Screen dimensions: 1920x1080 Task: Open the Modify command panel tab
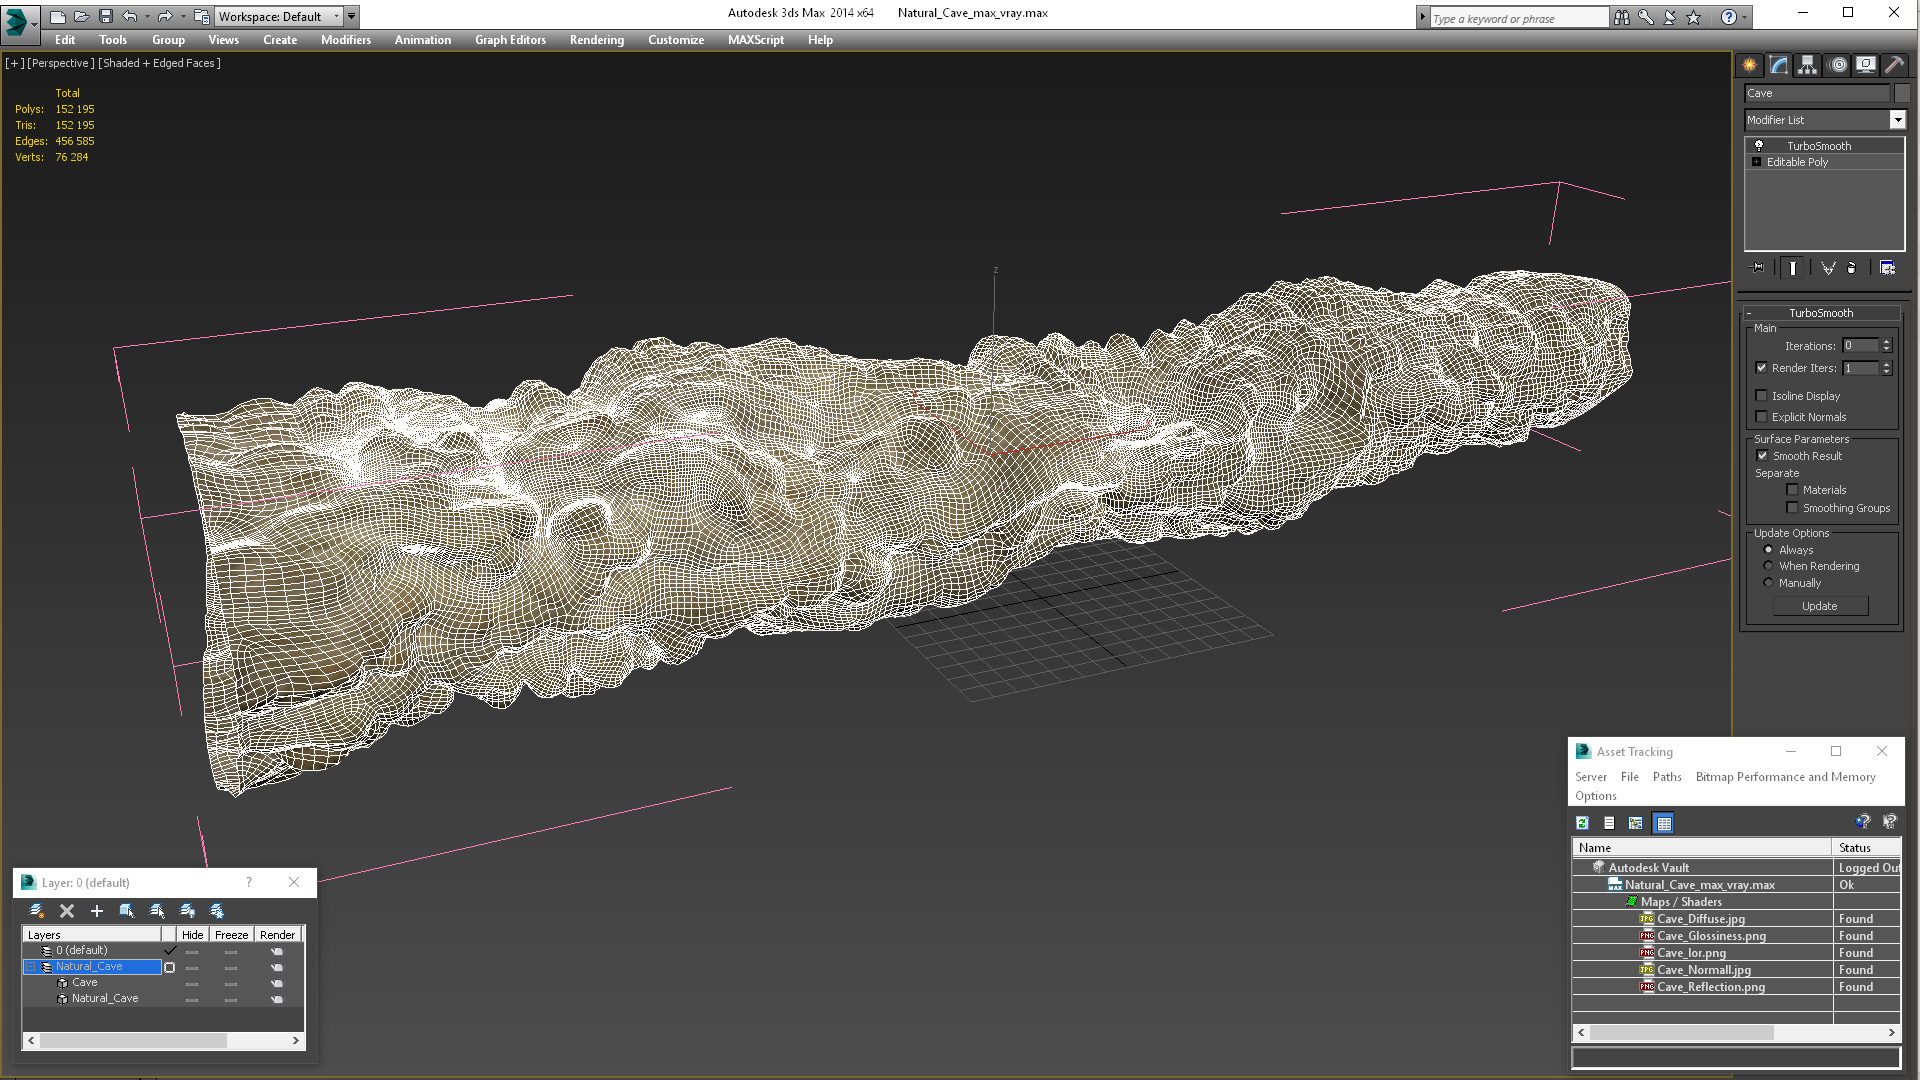coord(1779,65)
